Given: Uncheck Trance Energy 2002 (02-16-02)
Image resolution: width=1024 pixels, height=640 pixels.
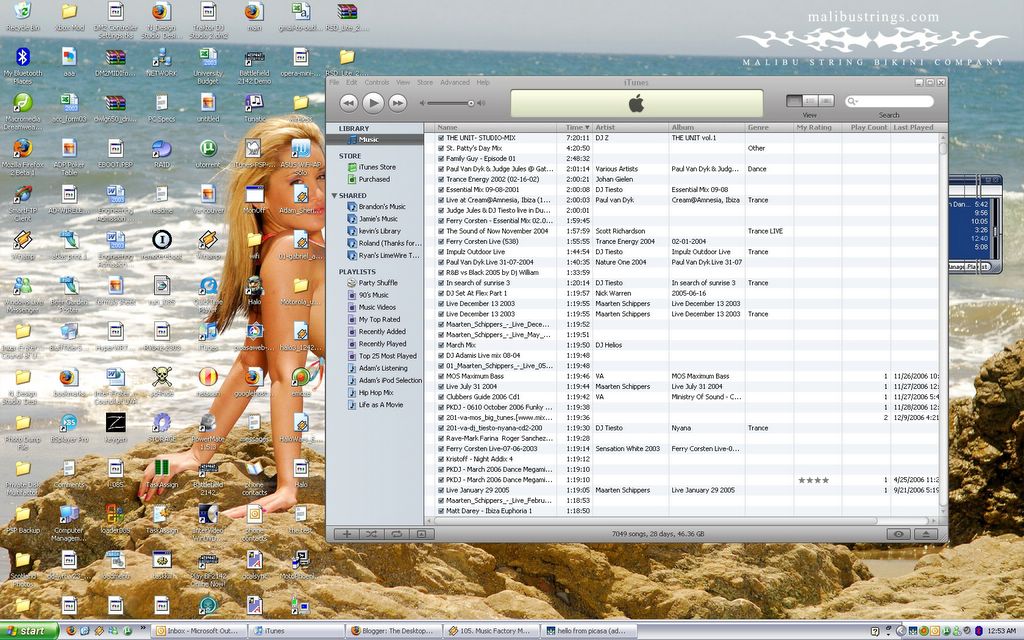Looking at the screenshot, I should 441,180.
